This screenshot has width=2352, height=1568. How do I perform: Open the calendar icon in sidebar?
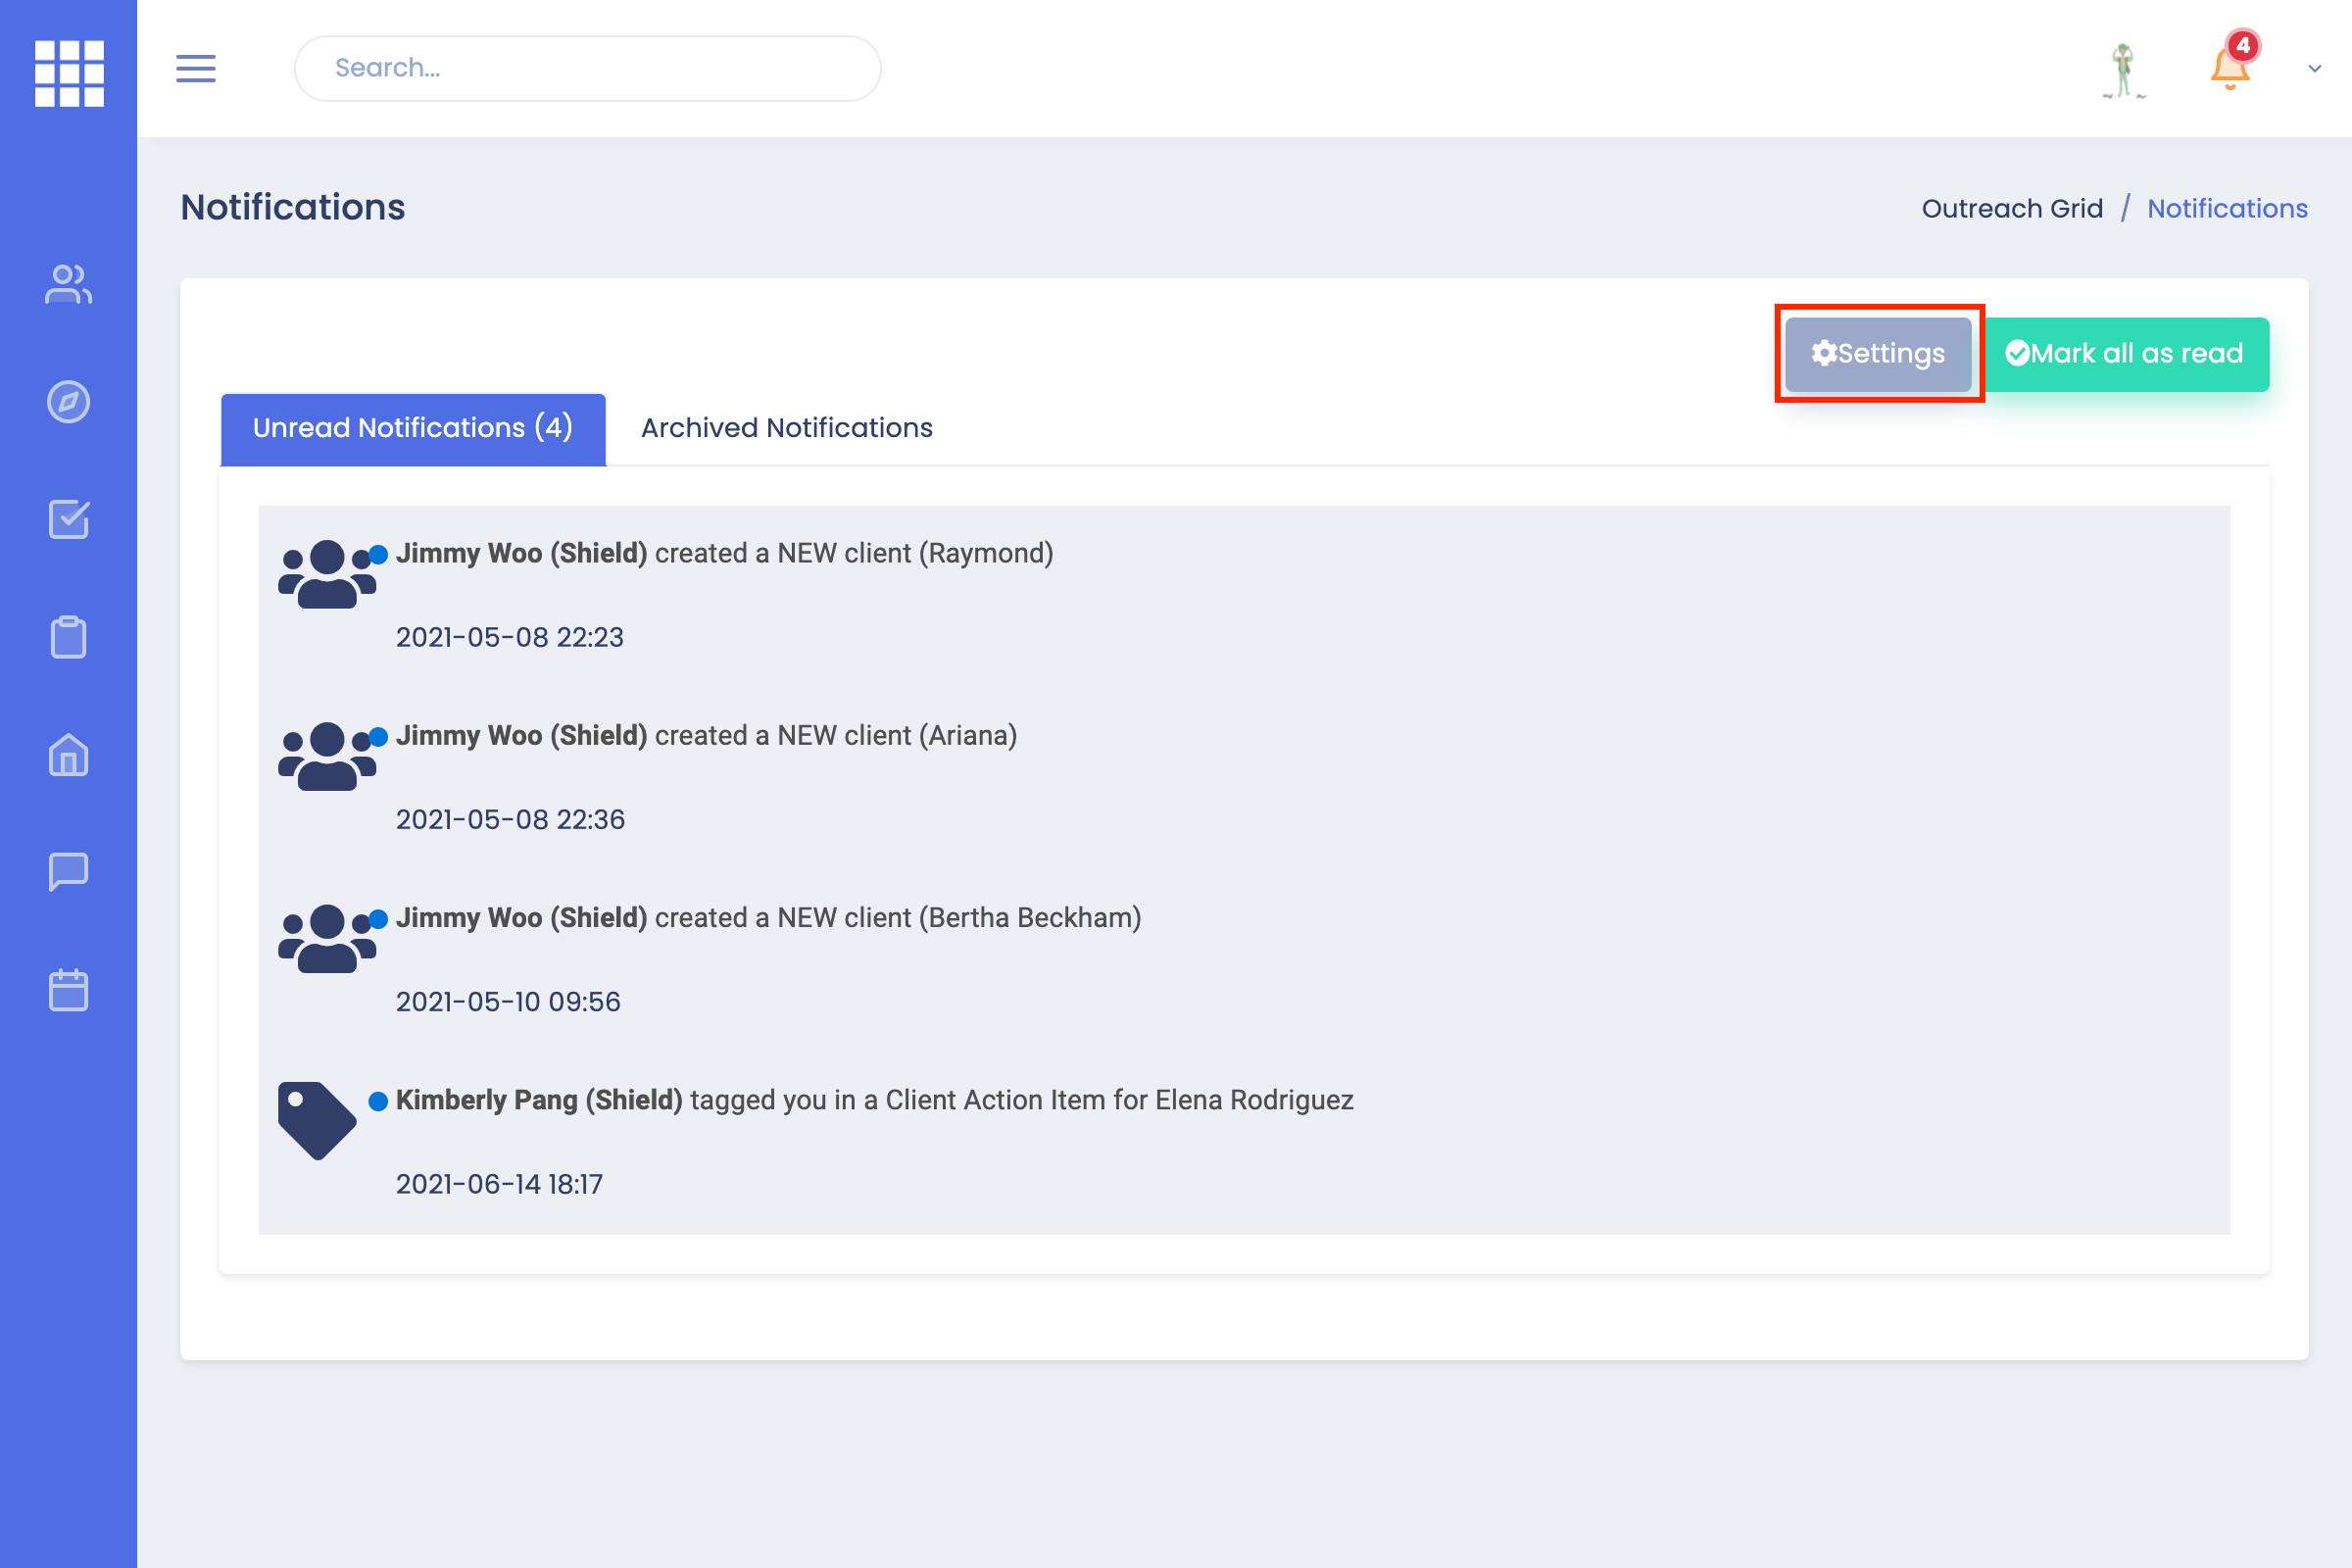[68, 990]
